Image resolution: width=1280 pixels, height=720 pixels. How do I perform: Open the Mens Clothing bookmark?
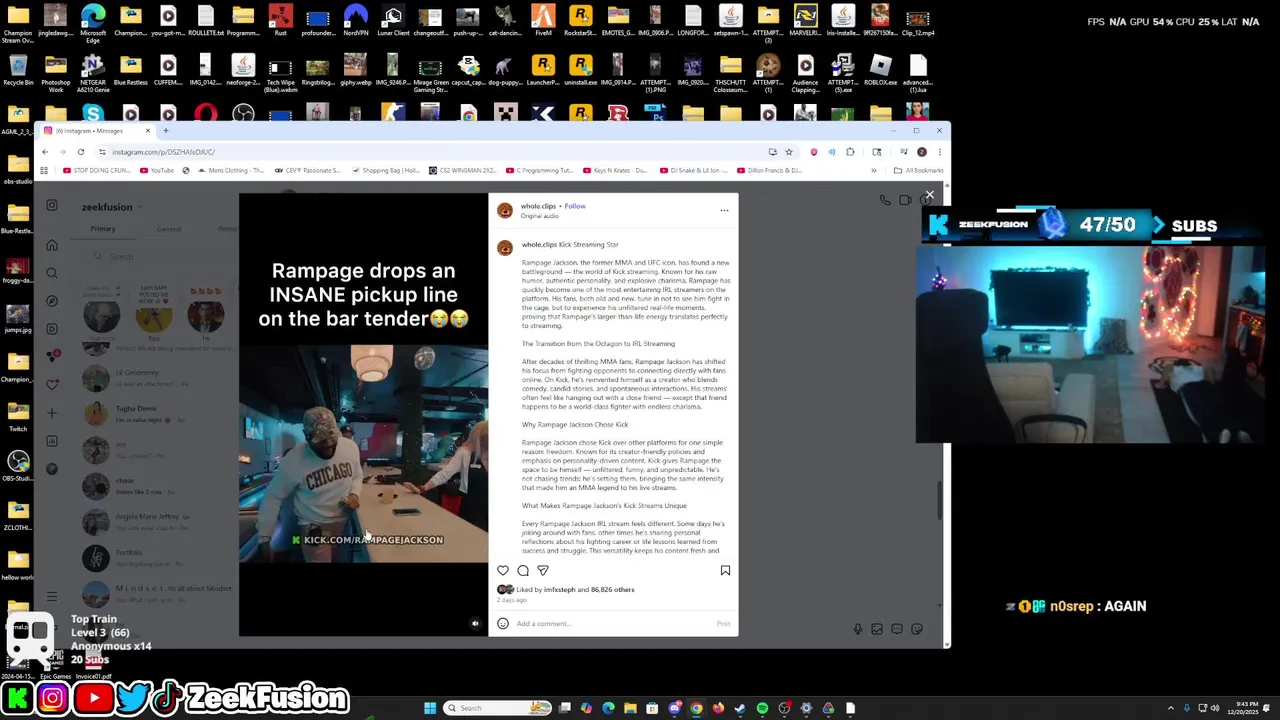pyautogui.click(x=231, y=171)
